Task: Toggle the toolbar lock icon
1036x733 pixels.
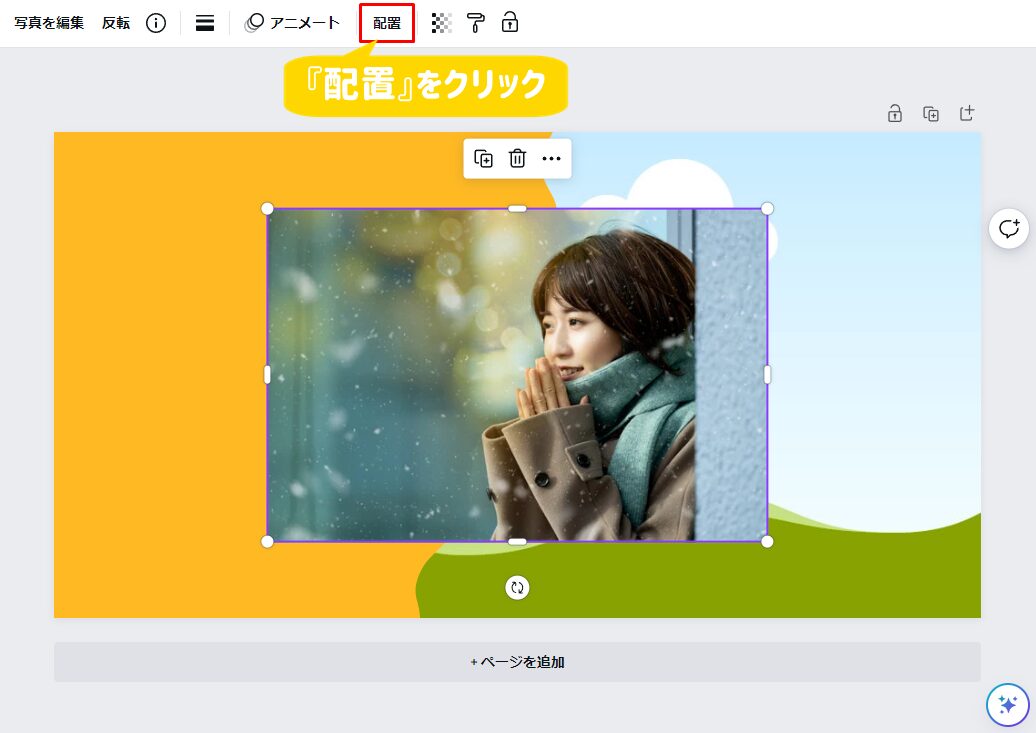Action: pos(509,23)
